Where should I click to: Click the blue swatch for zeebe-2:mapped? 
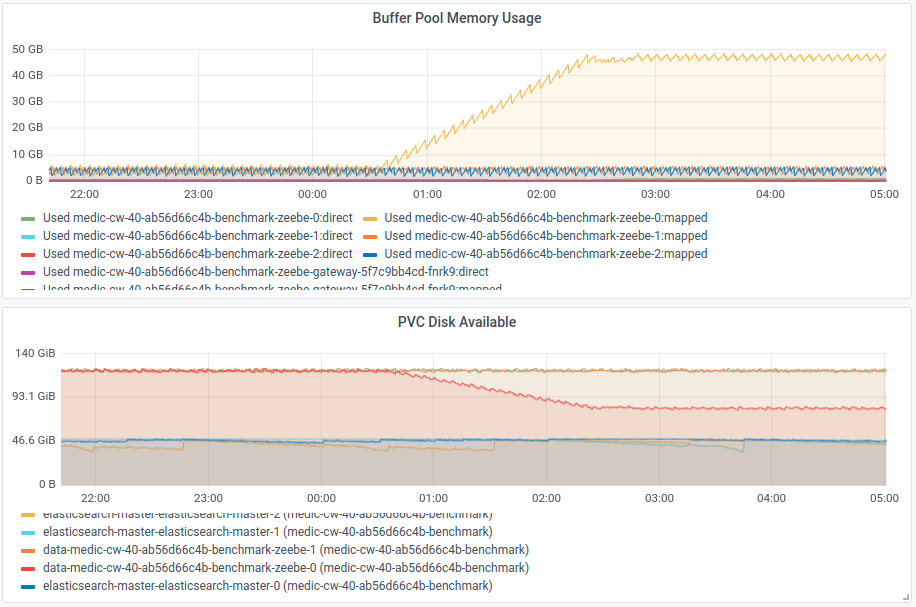coord(370,255)
